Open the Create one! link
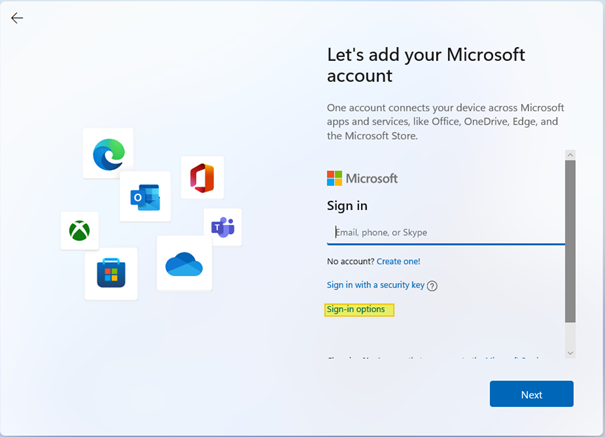The width and height of the screenshot is (605, 437). [x=398, y=262]
